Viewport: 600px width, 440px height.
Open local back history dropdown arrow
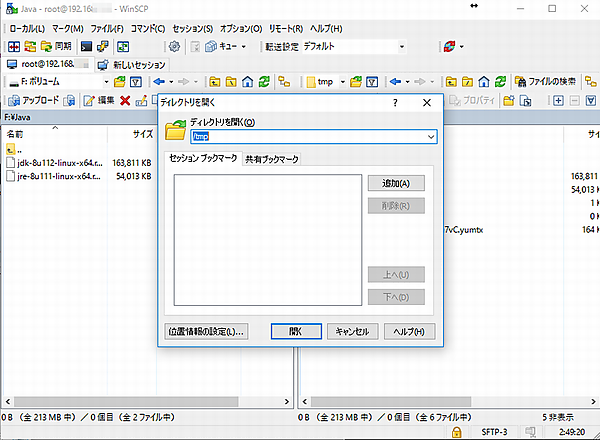[x=171, y=82]
